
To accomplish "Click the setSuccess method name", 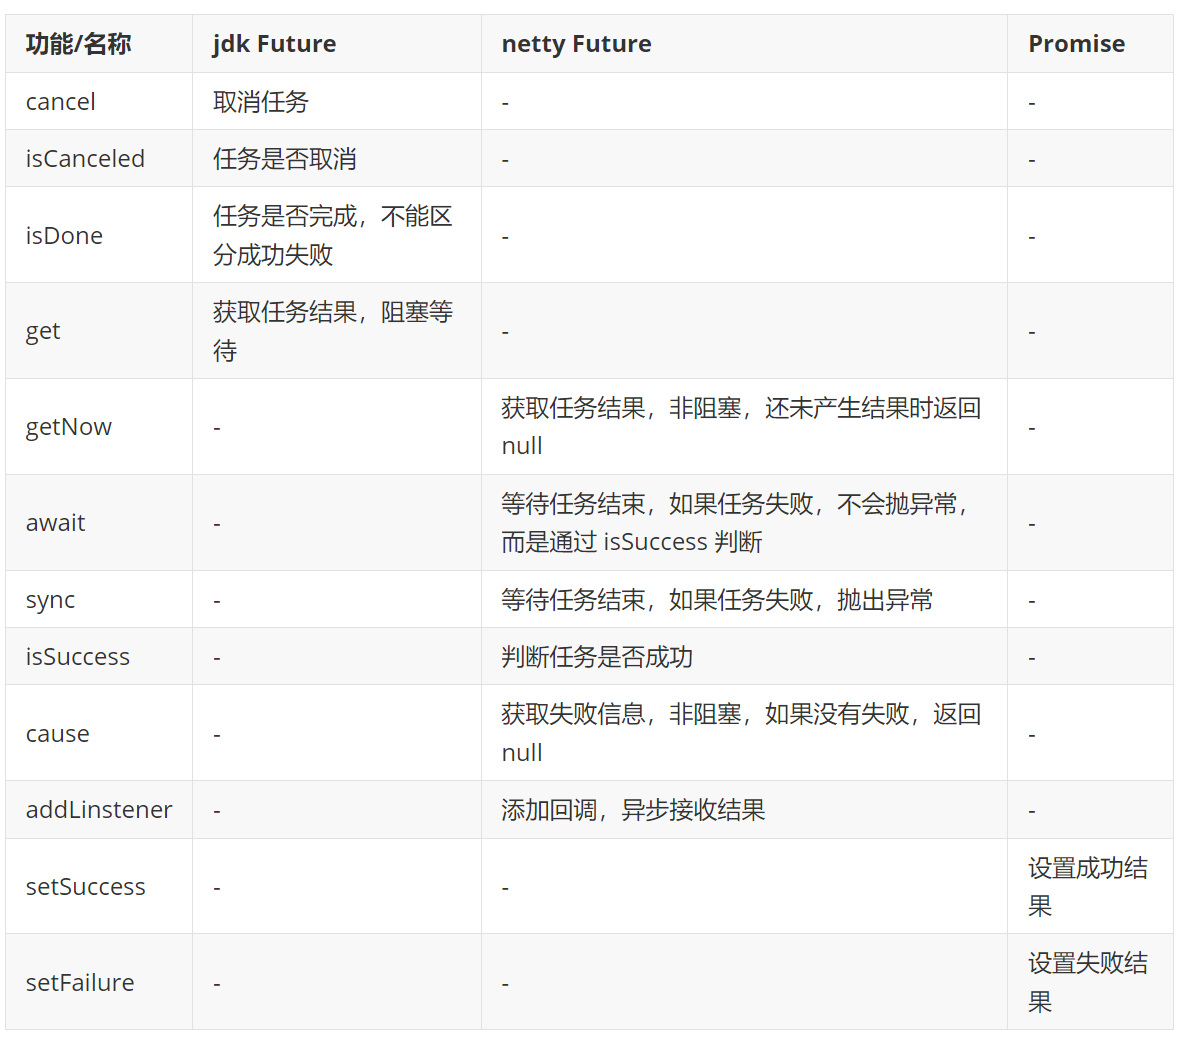I will pos(86,887).
